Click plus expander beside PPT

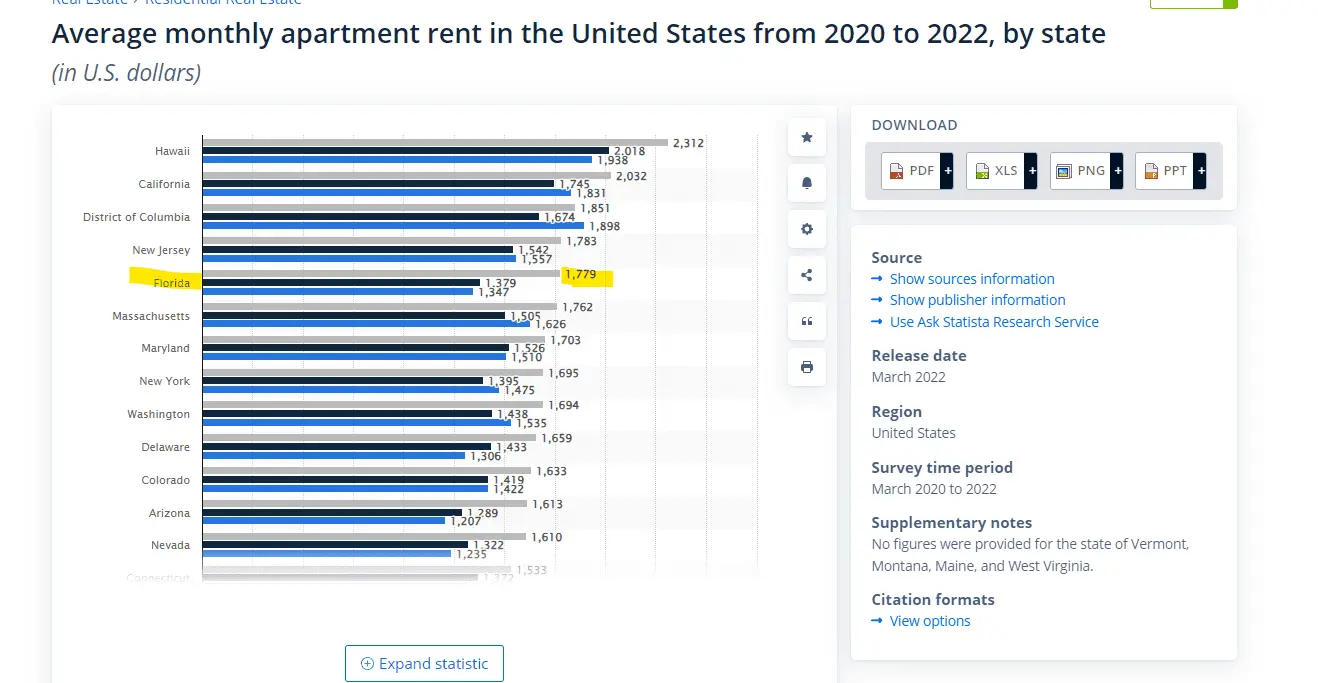coord(1200,171)
